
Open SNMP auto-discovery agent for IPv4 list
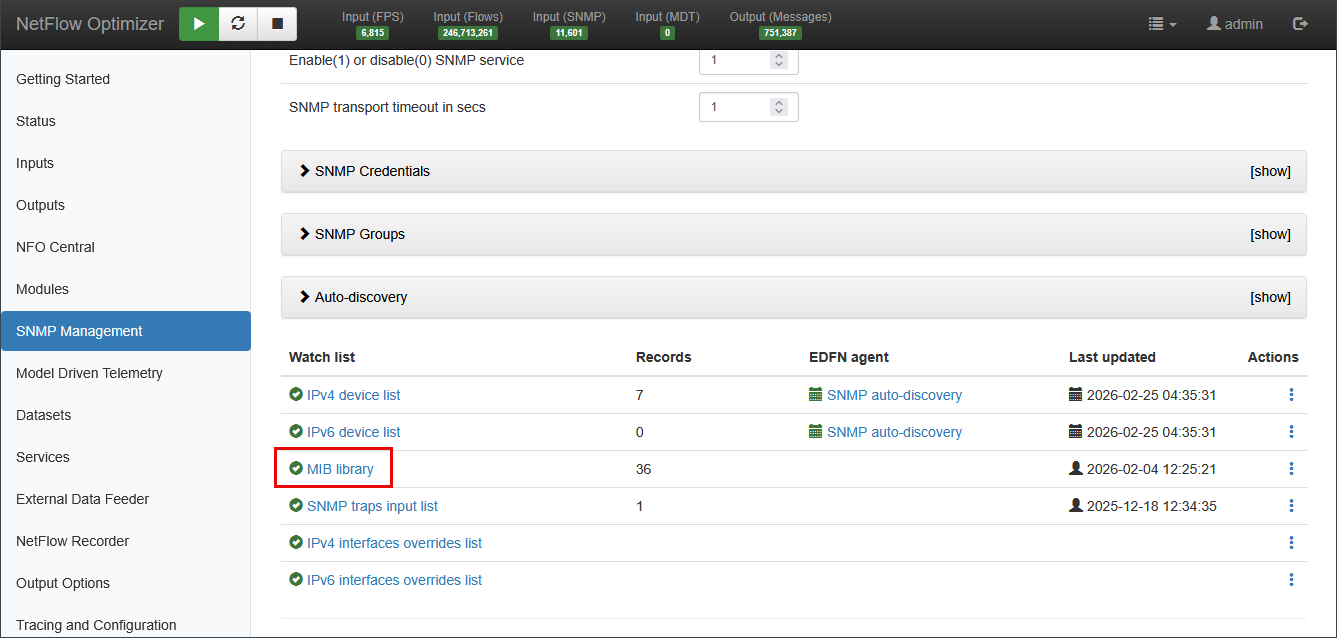click(x=893, y=395)
